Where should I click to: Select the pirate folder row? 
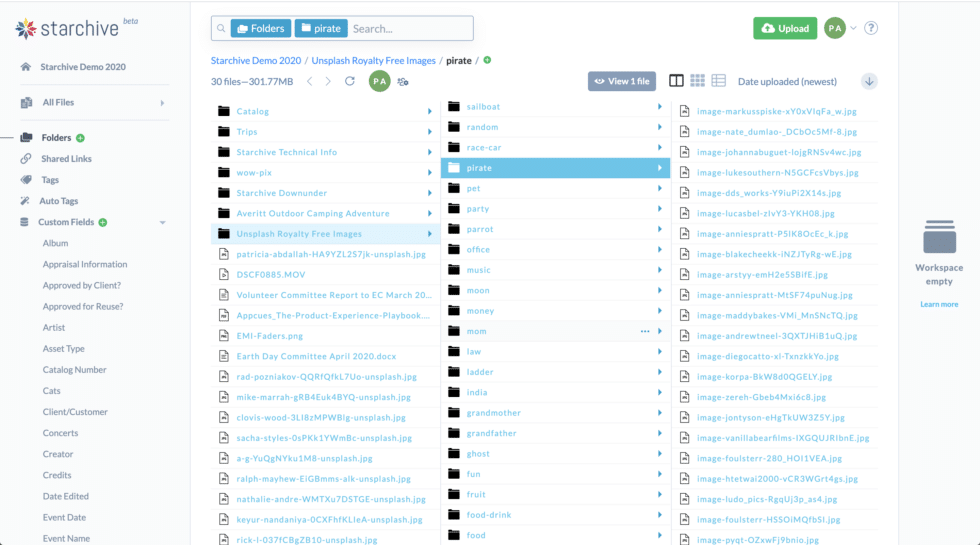(x=556, y=168)
